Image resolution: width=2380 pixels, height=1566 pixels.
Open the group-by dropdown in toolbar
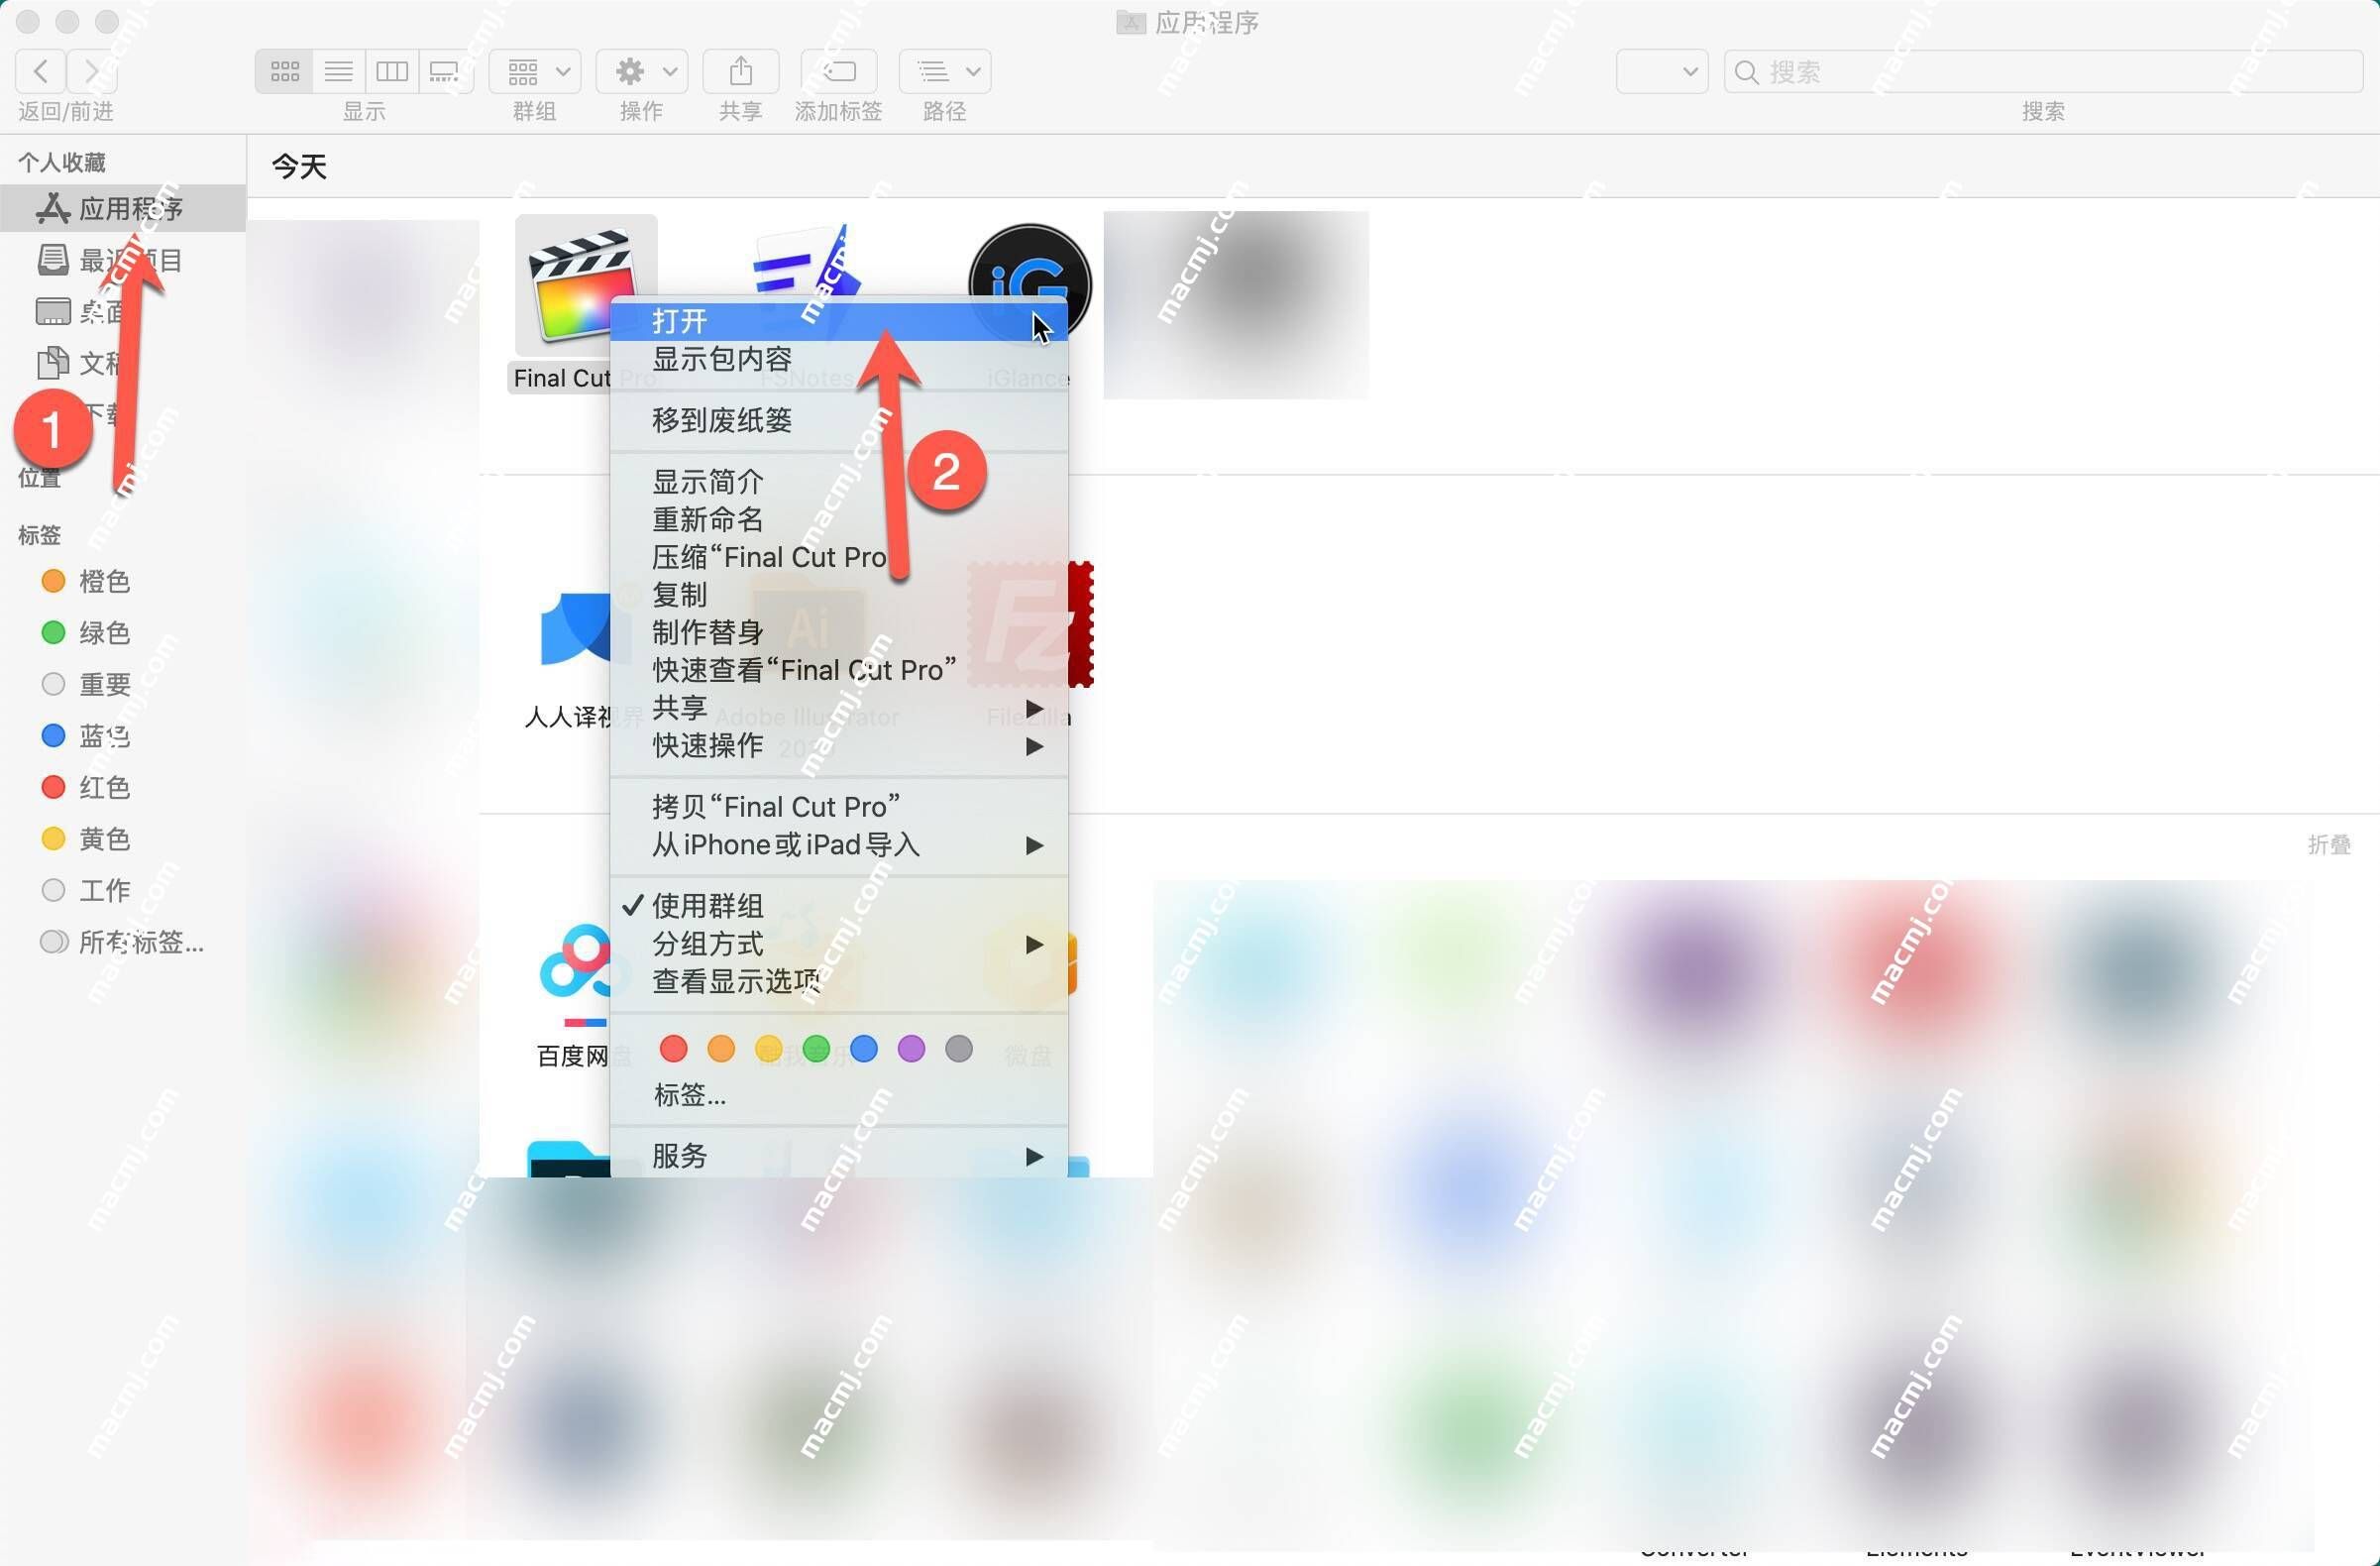[535, 71]
